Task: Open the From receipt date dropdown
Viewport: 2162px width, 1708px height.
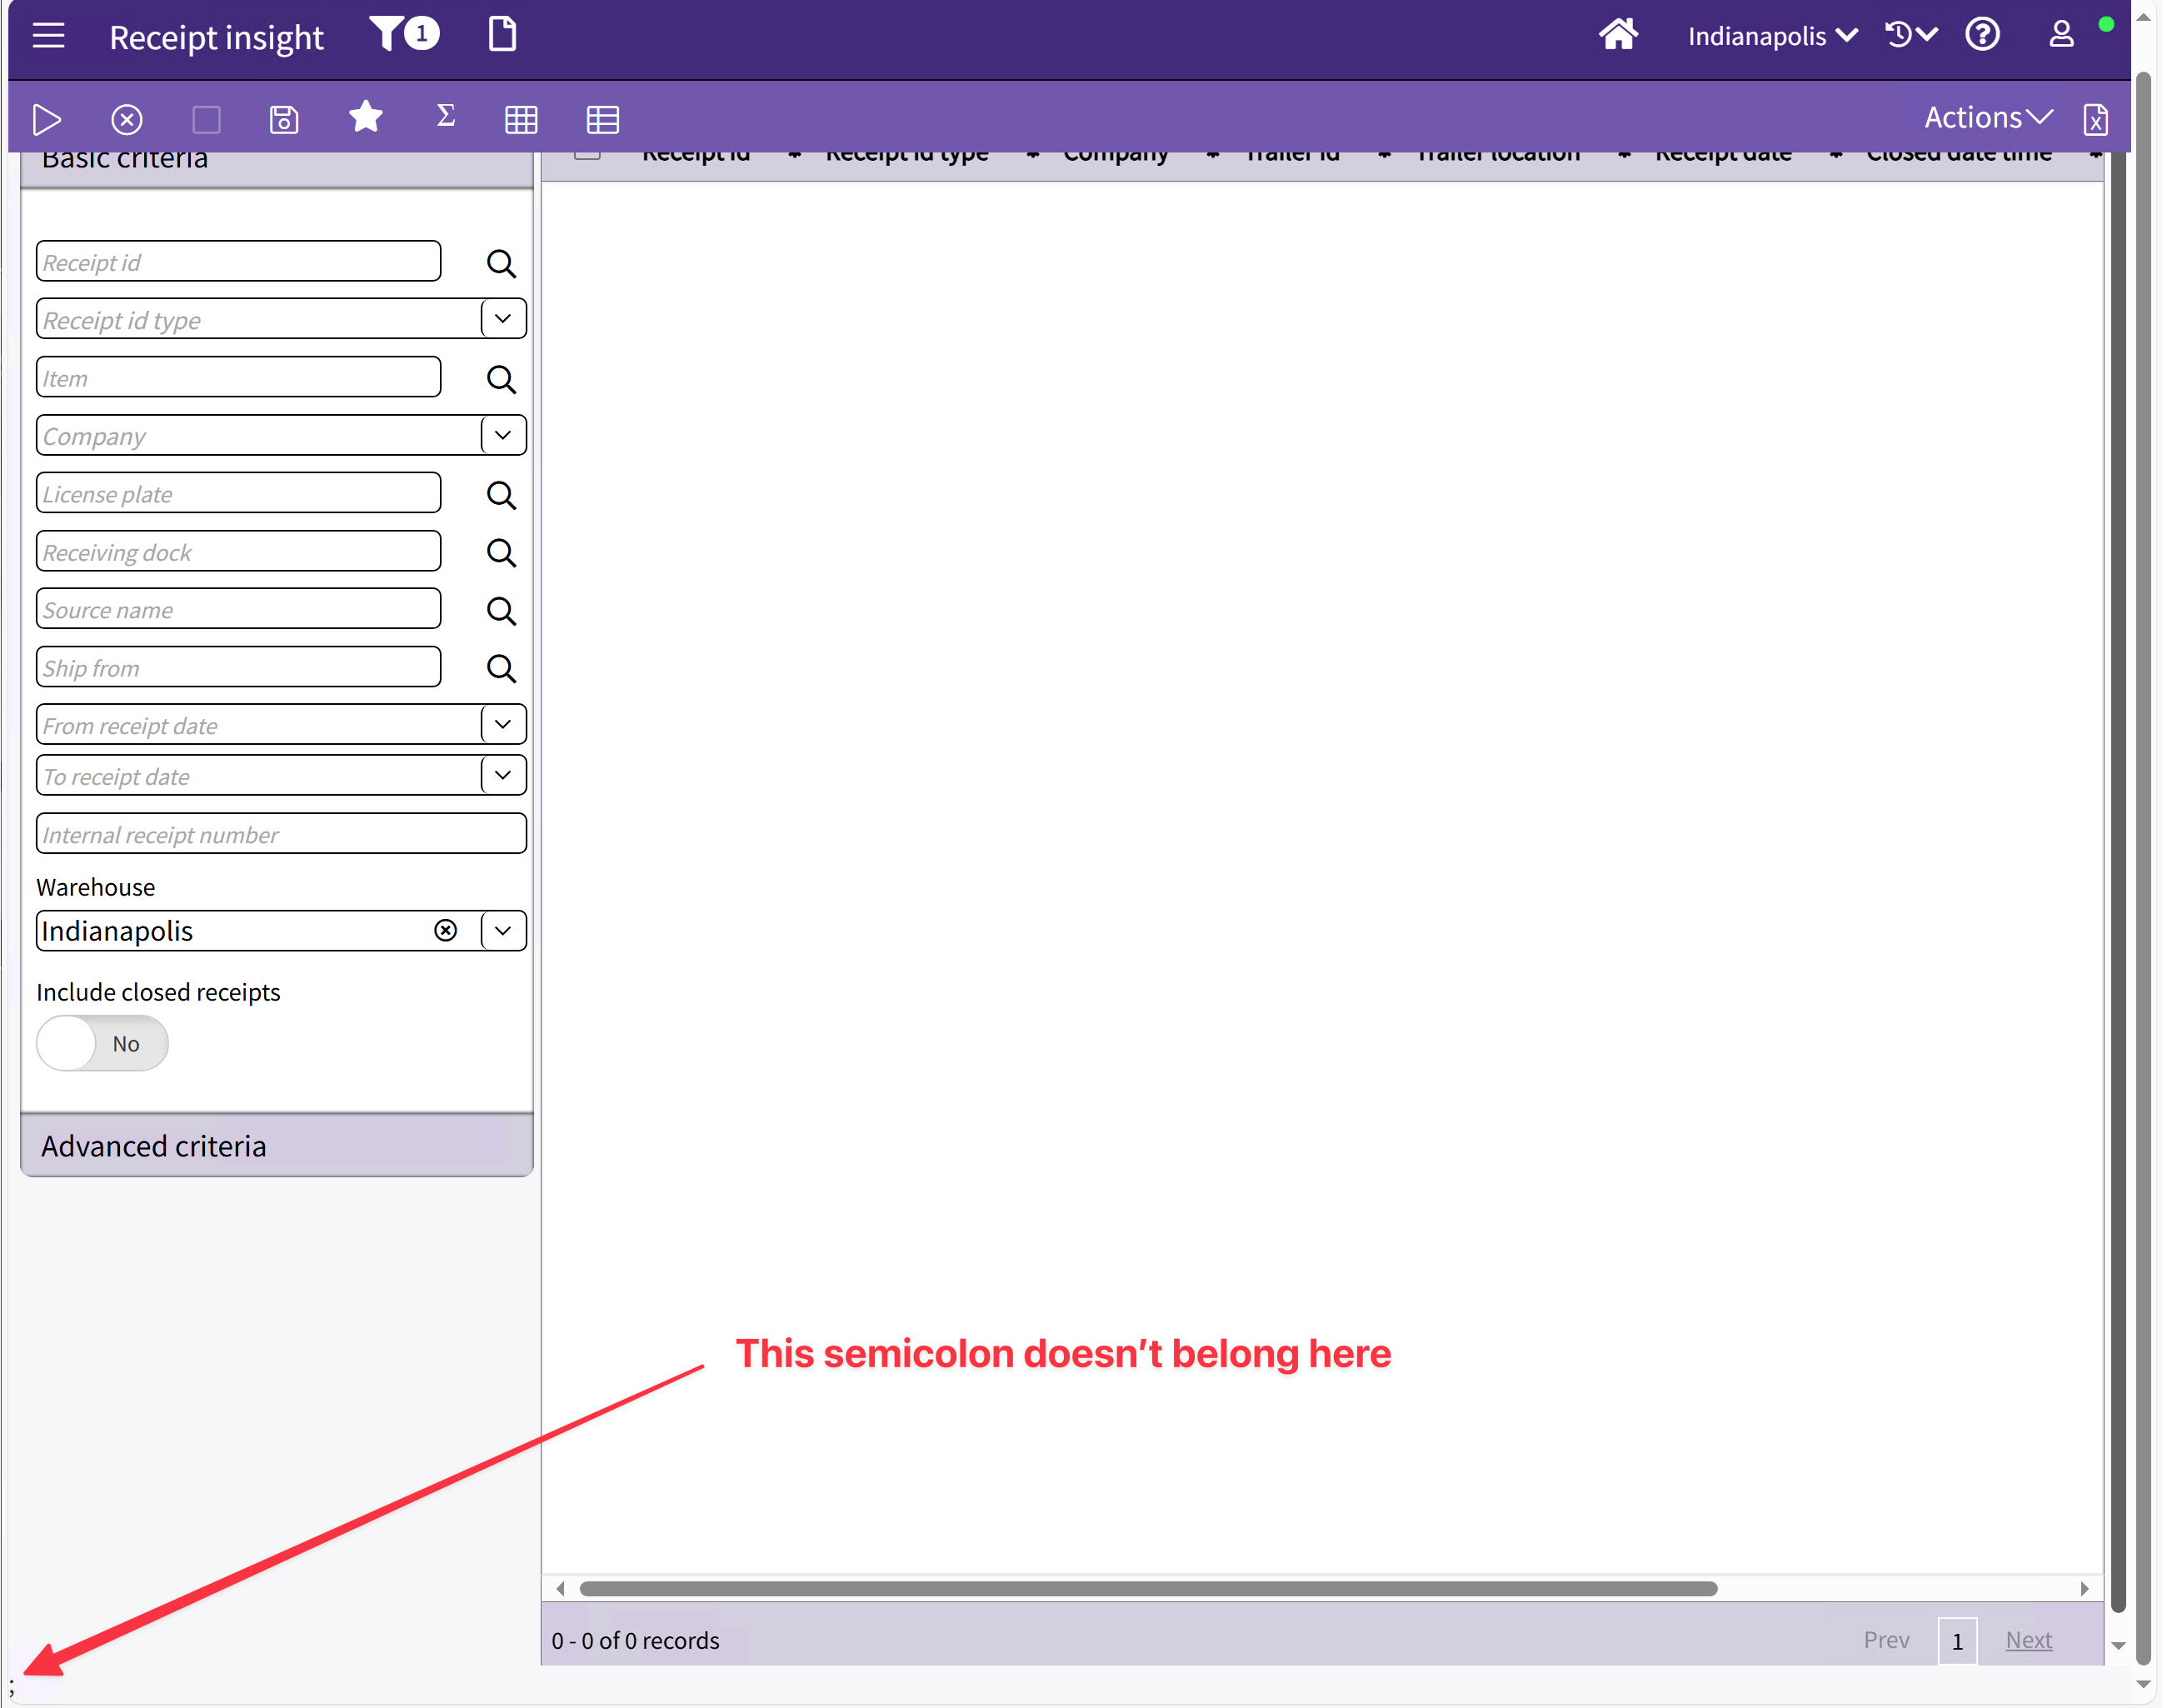Action: [503, 724]
